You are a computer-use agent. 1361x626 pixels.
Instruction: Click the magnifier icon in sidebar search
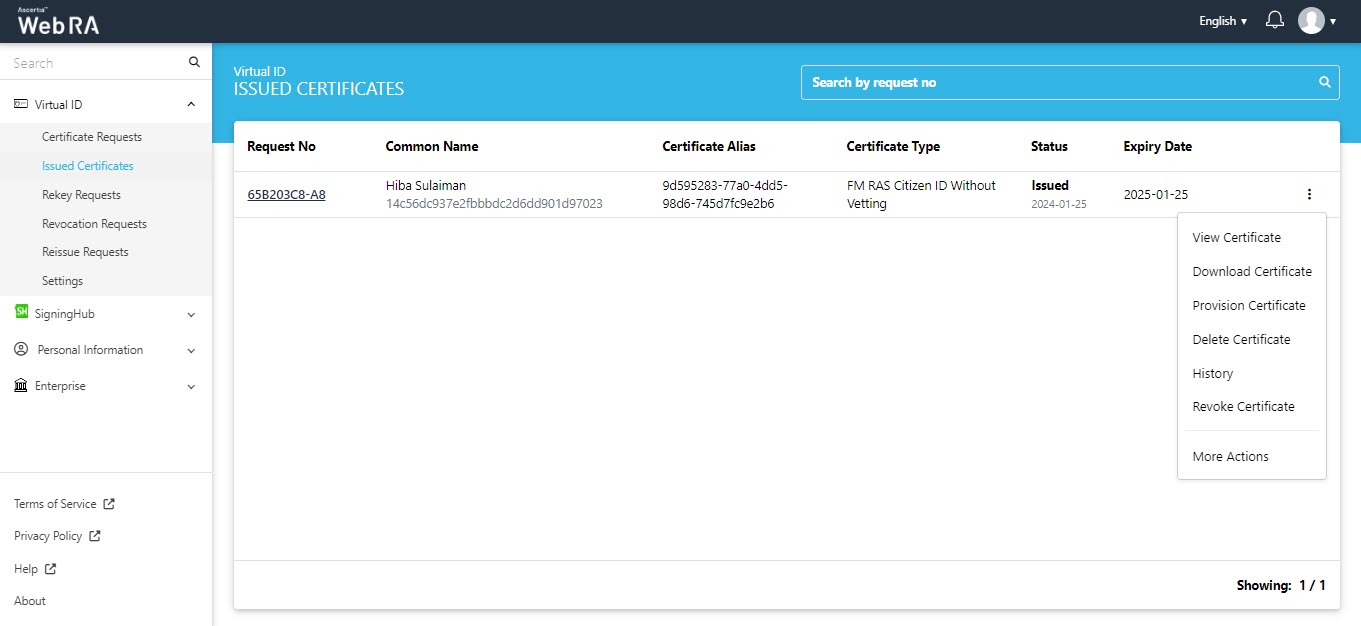tap(194, 62)
